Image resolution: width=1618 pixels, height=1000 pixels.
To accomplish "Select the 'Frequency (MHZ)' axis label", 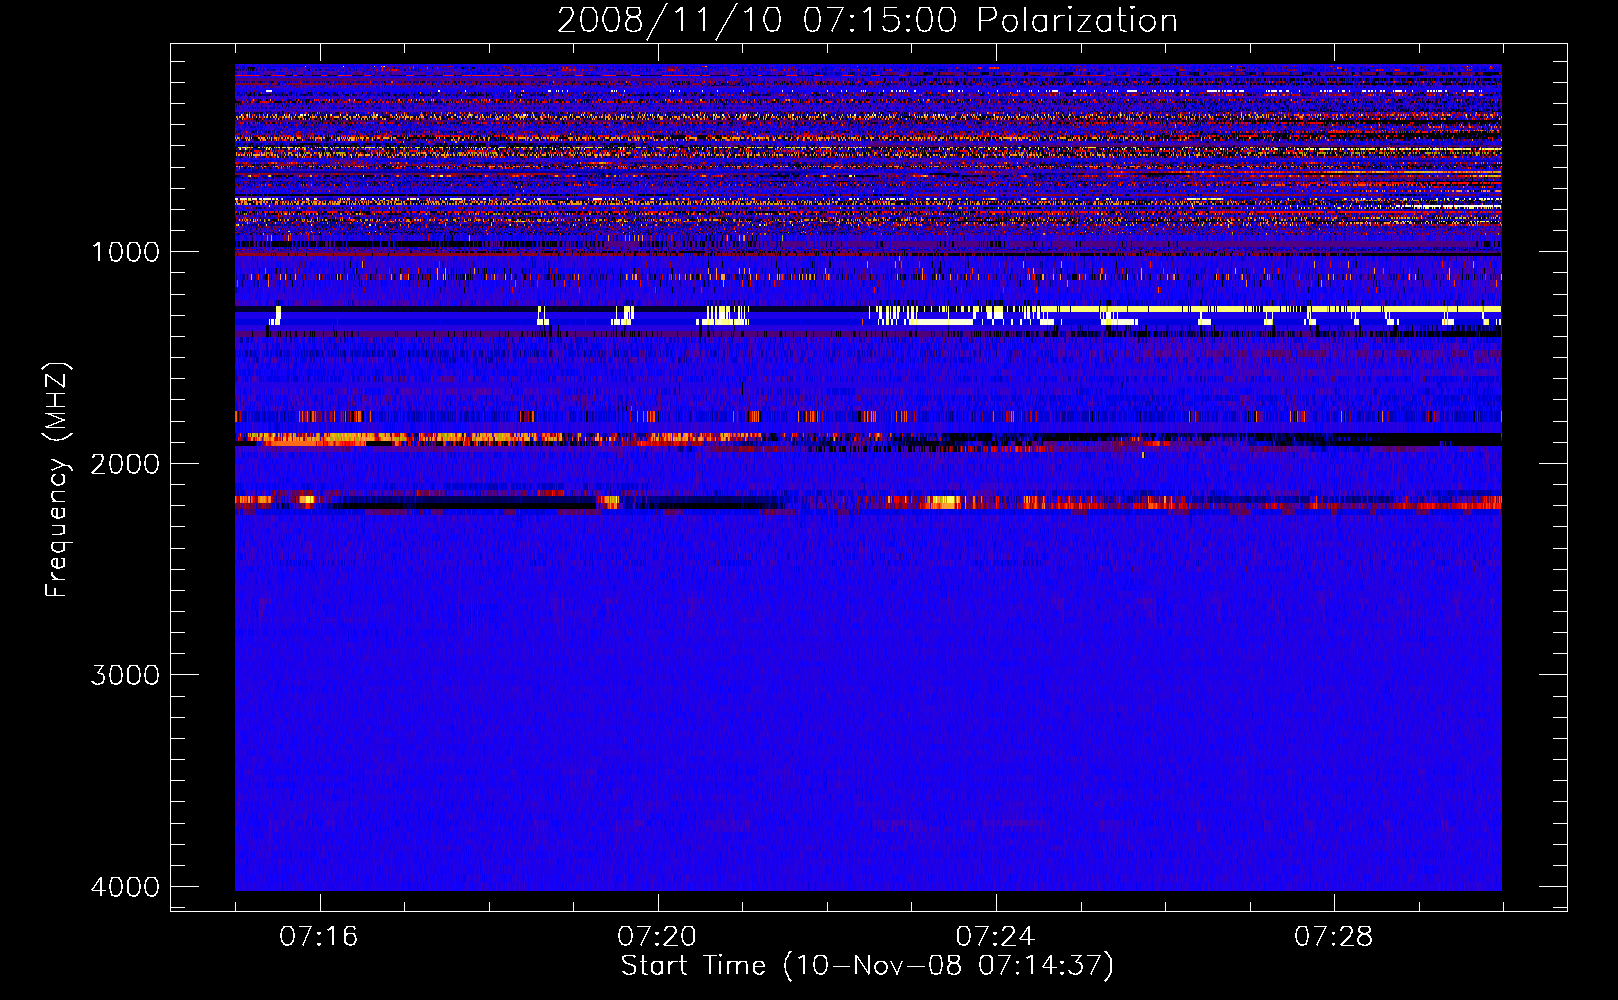I will pos(57,480).
